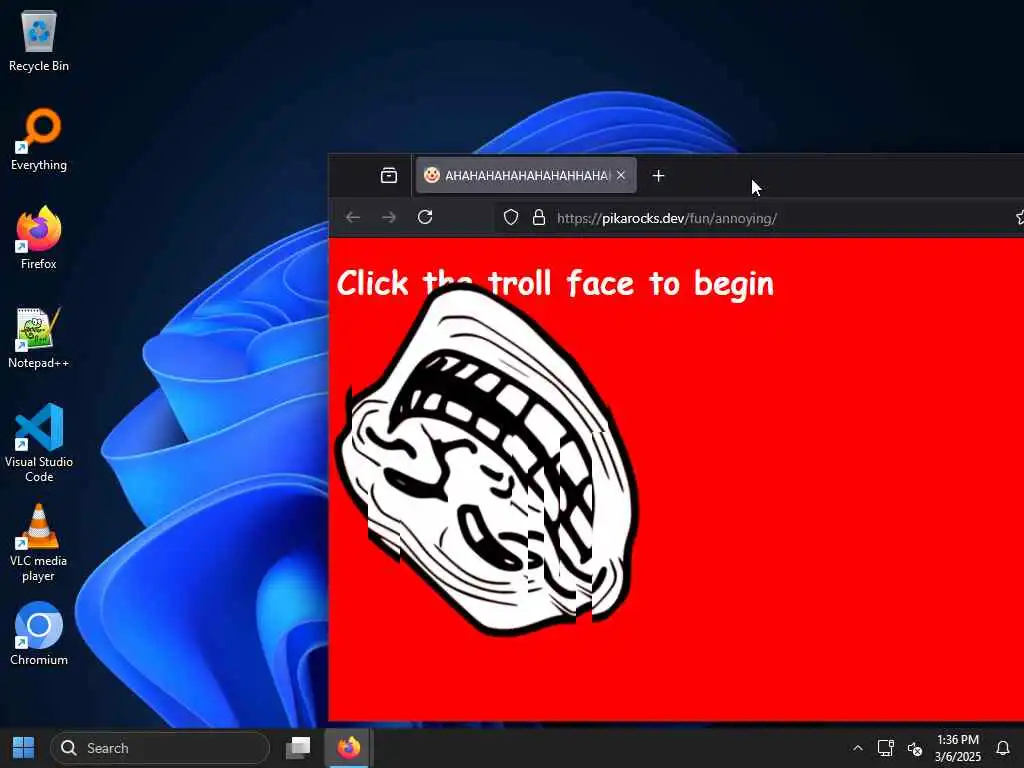Open the tracking protection shield icon

click(511, 217)
